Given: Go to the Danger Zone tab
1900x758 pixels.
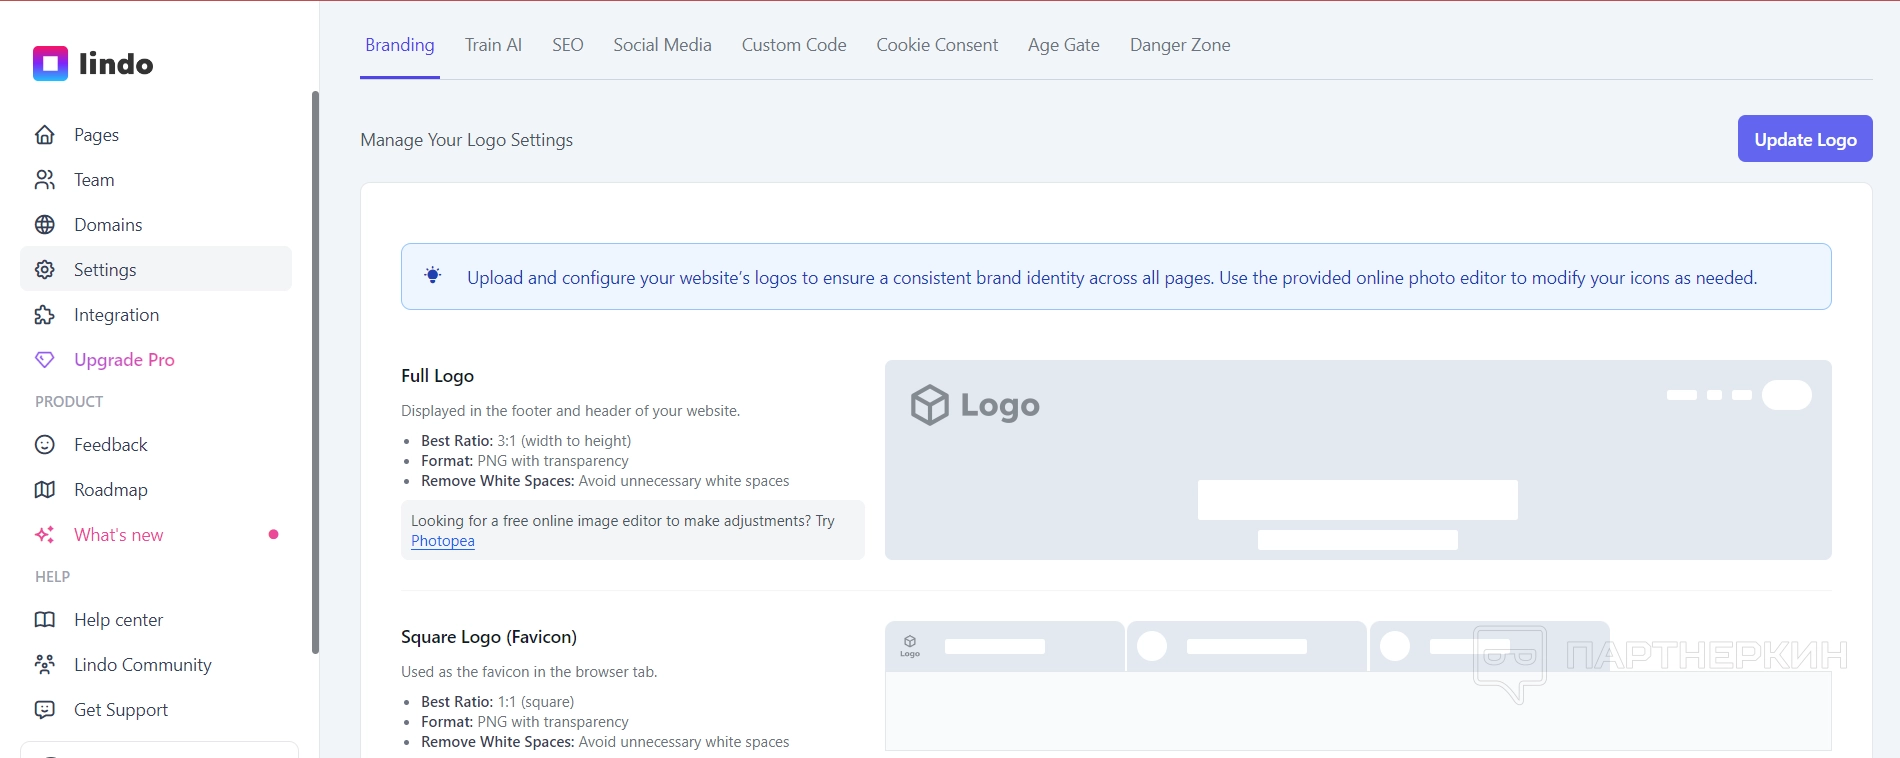Looking at the screenshot, I should click(x=1180, y=45).
